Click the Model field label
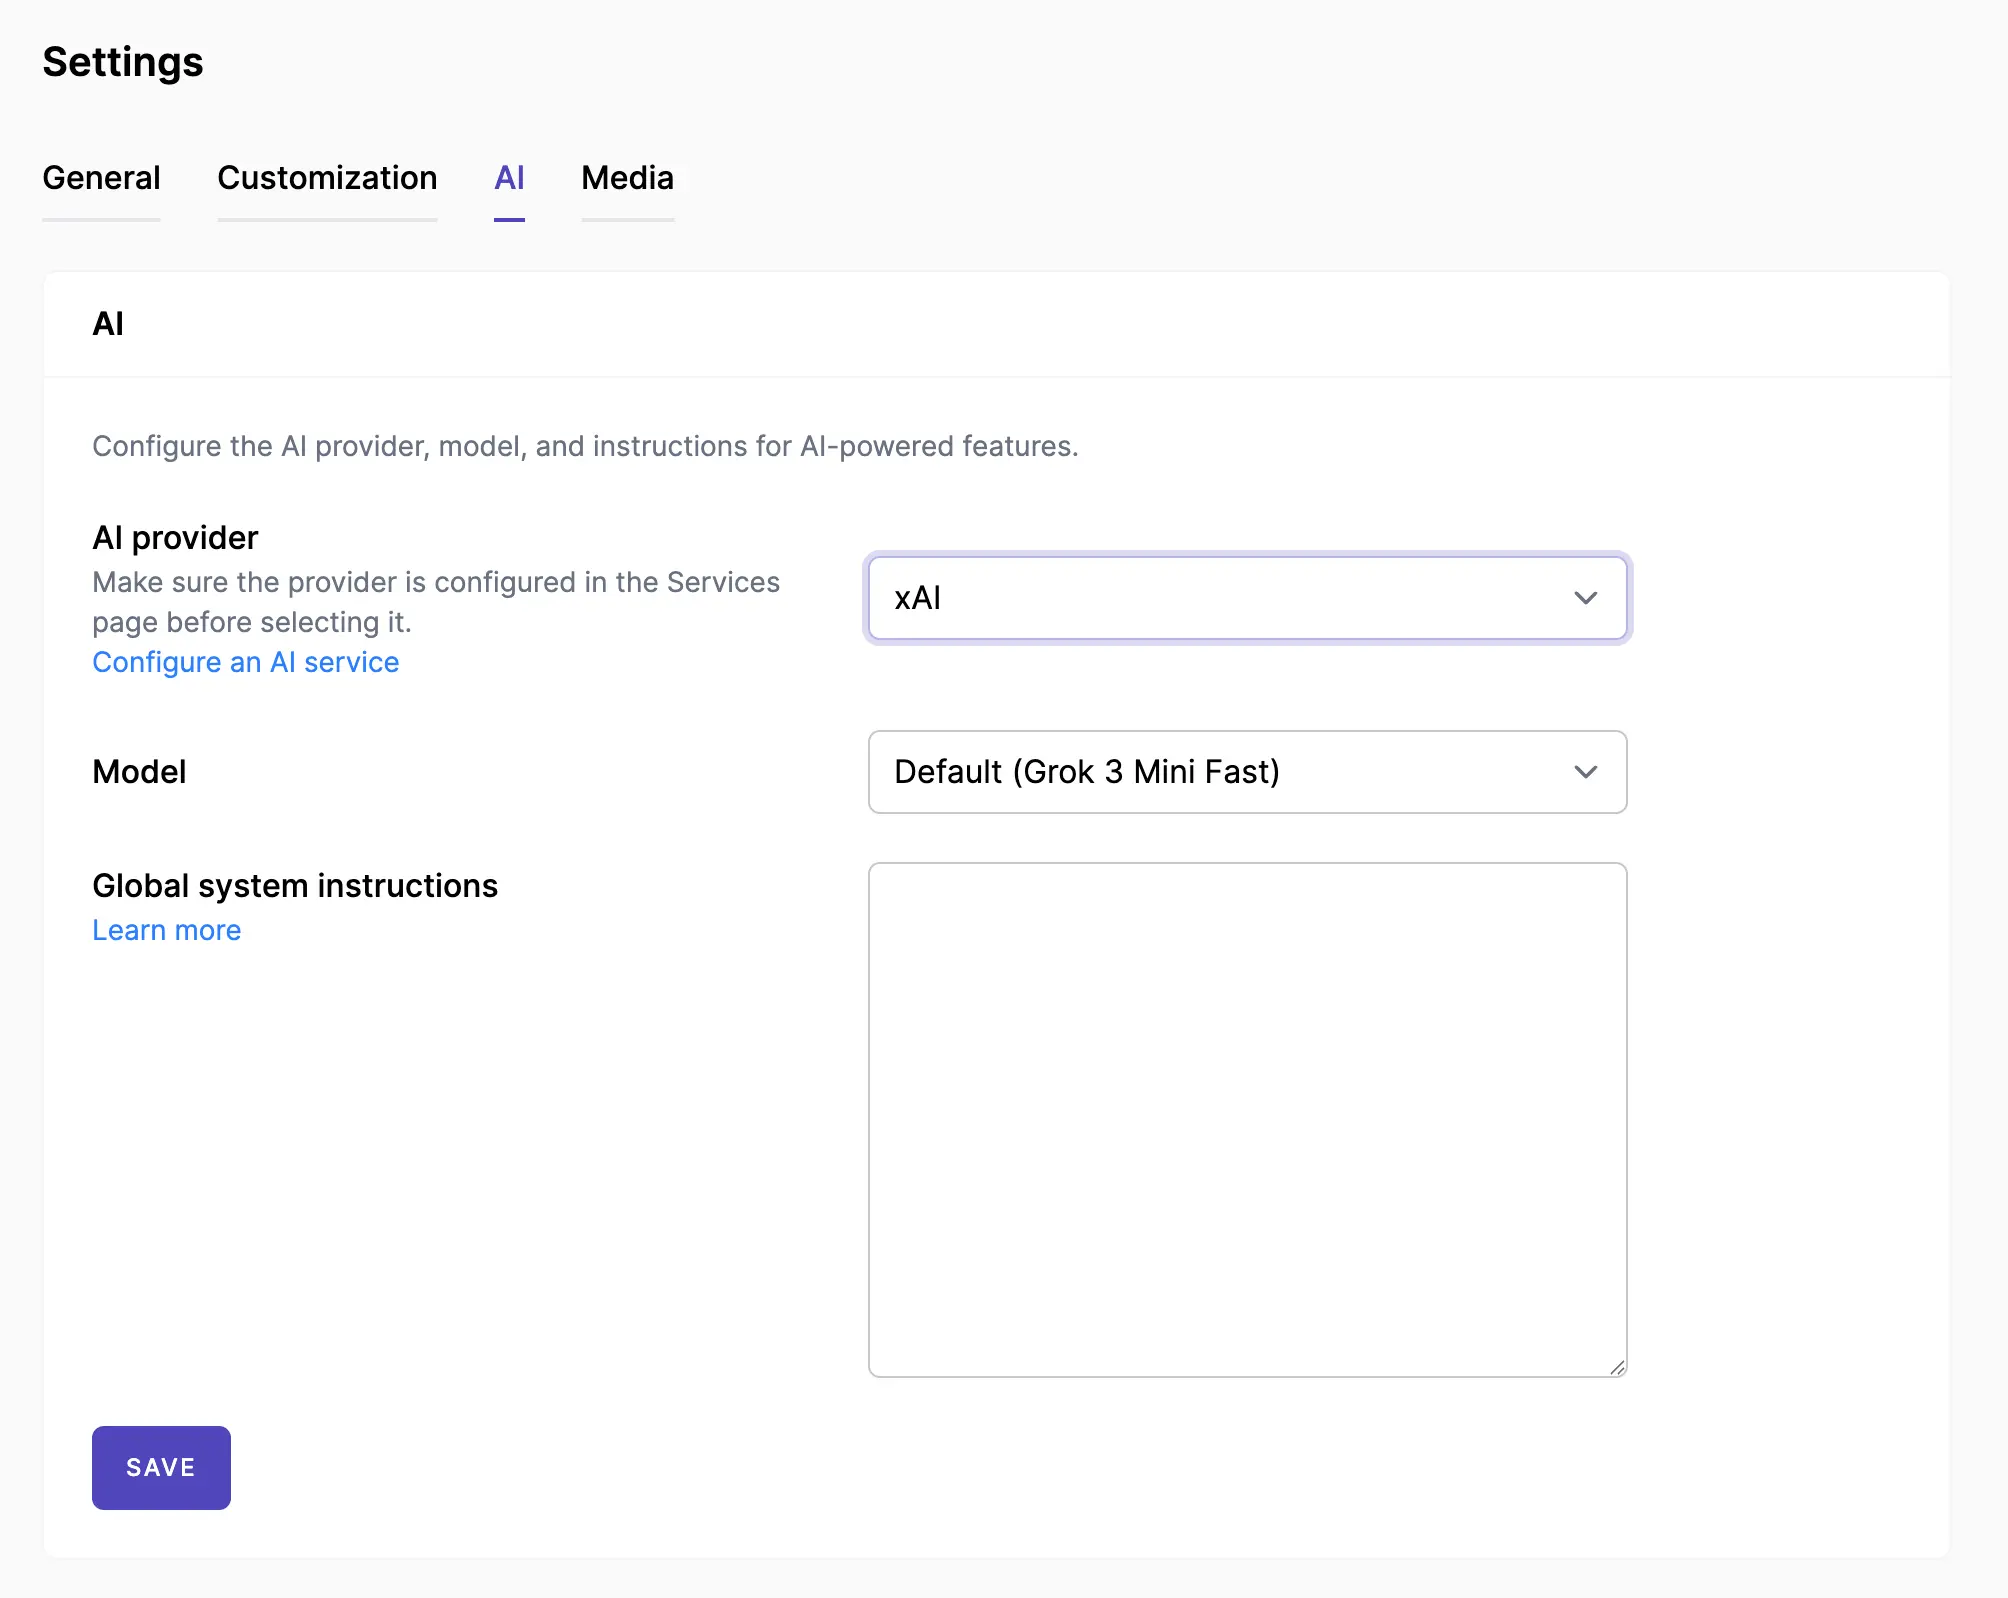2008x1598 pixels. (x=139, y=772)
